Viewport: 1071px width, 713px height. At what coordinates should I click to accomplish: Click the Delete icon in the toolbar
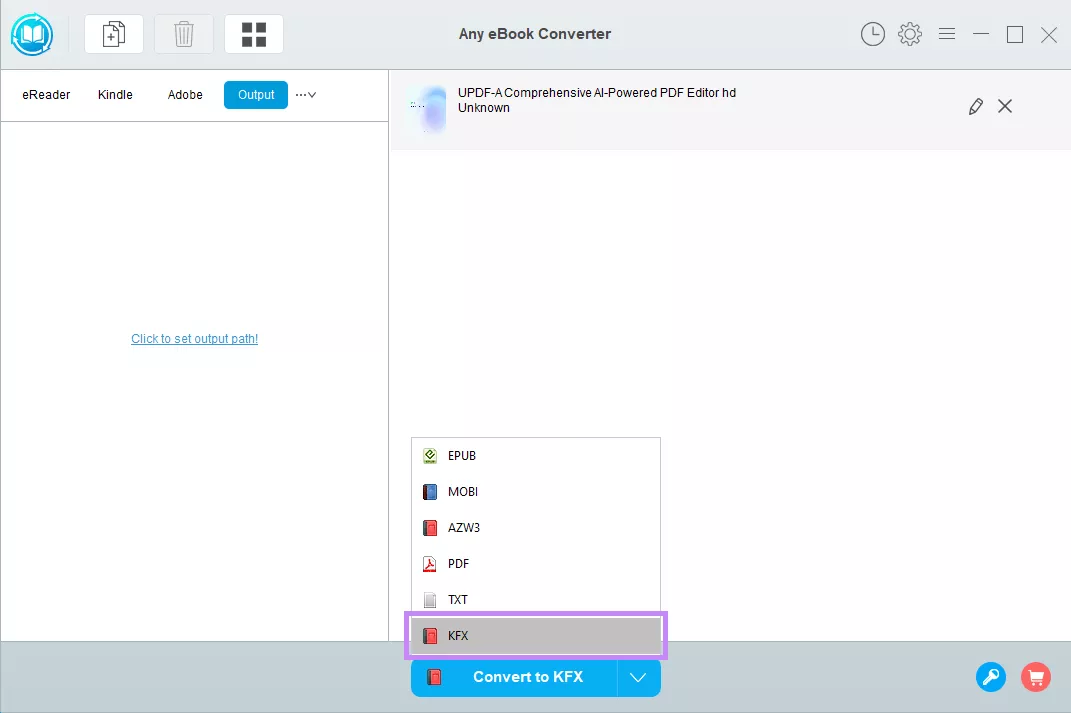pos(183,33)
